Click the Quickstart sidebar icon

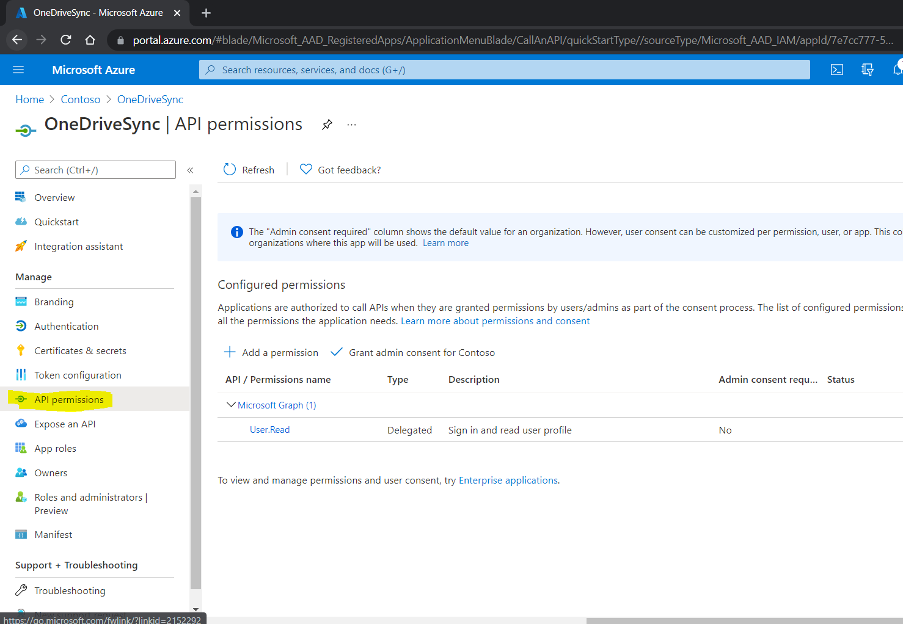click(21, 221)
